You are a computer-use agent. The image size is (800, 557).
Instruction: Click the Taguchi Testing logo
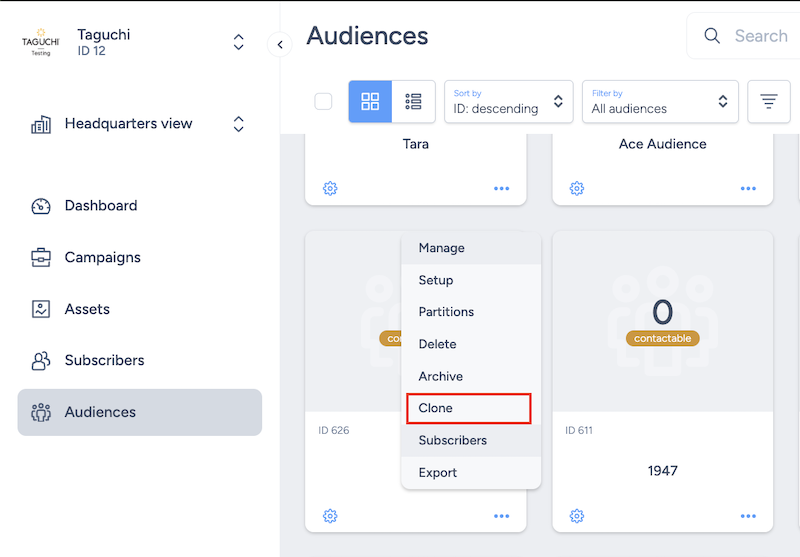[40, 42]
